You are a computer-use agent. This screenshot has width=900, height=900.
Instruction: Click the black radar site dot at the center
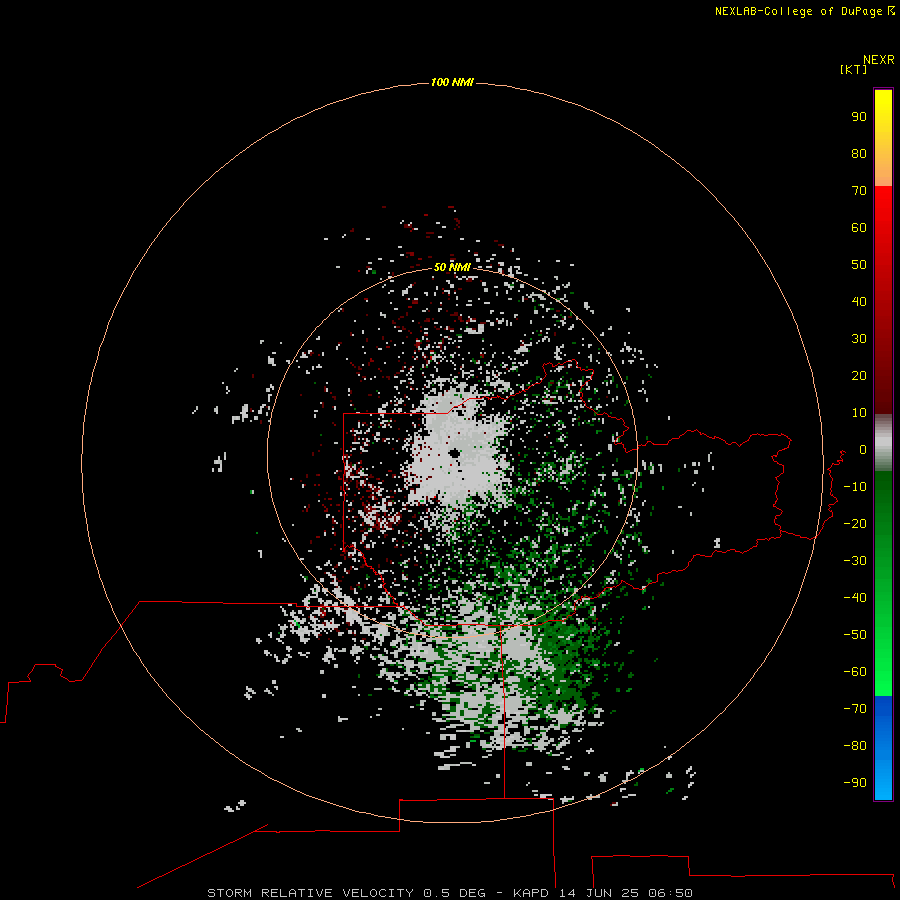[455, 453]
